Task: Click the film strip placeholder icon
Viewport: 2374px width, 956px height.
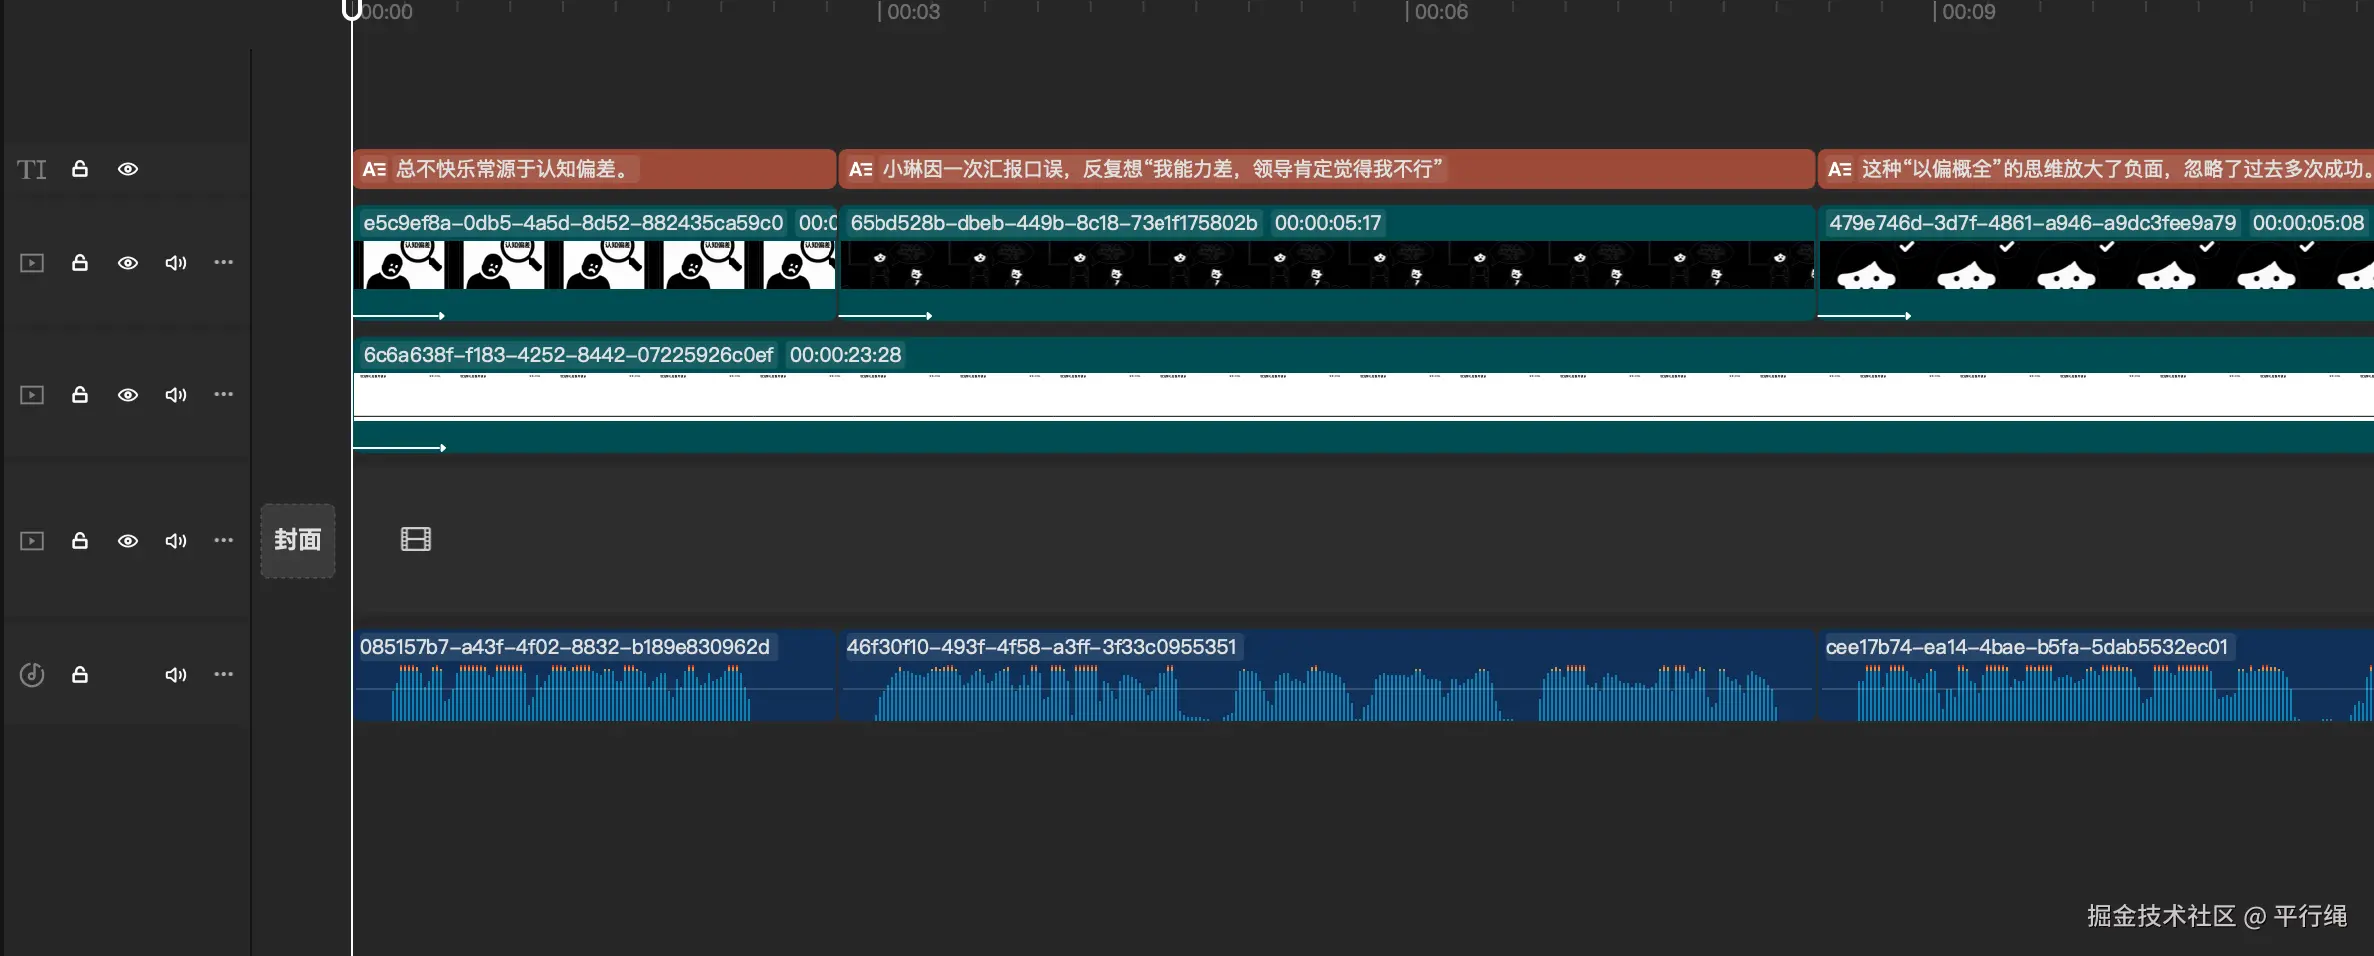Action: [x=416, y=539]
